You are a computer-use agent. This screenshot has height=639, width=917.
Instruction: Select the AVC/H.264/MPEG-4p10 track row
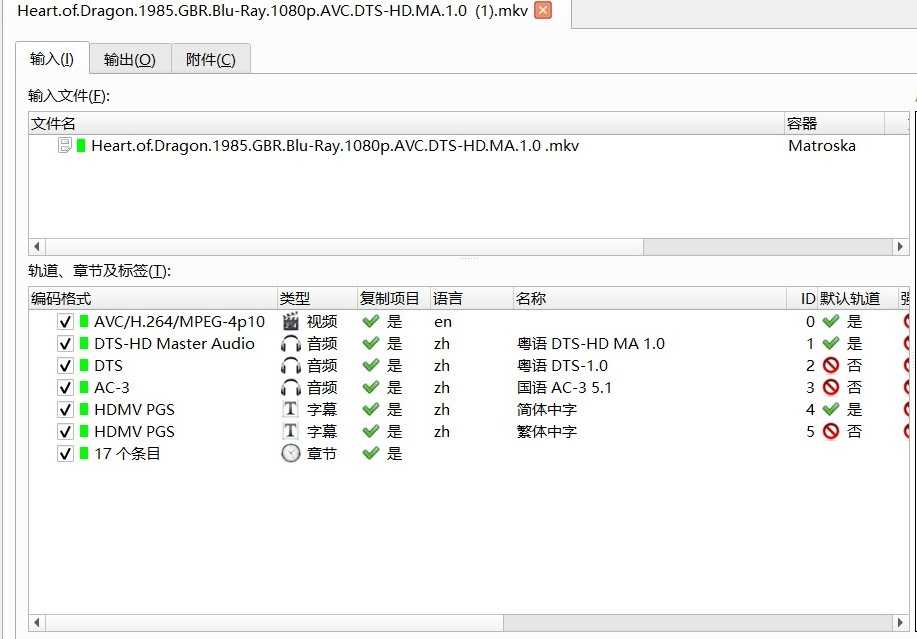click(468, 322)
